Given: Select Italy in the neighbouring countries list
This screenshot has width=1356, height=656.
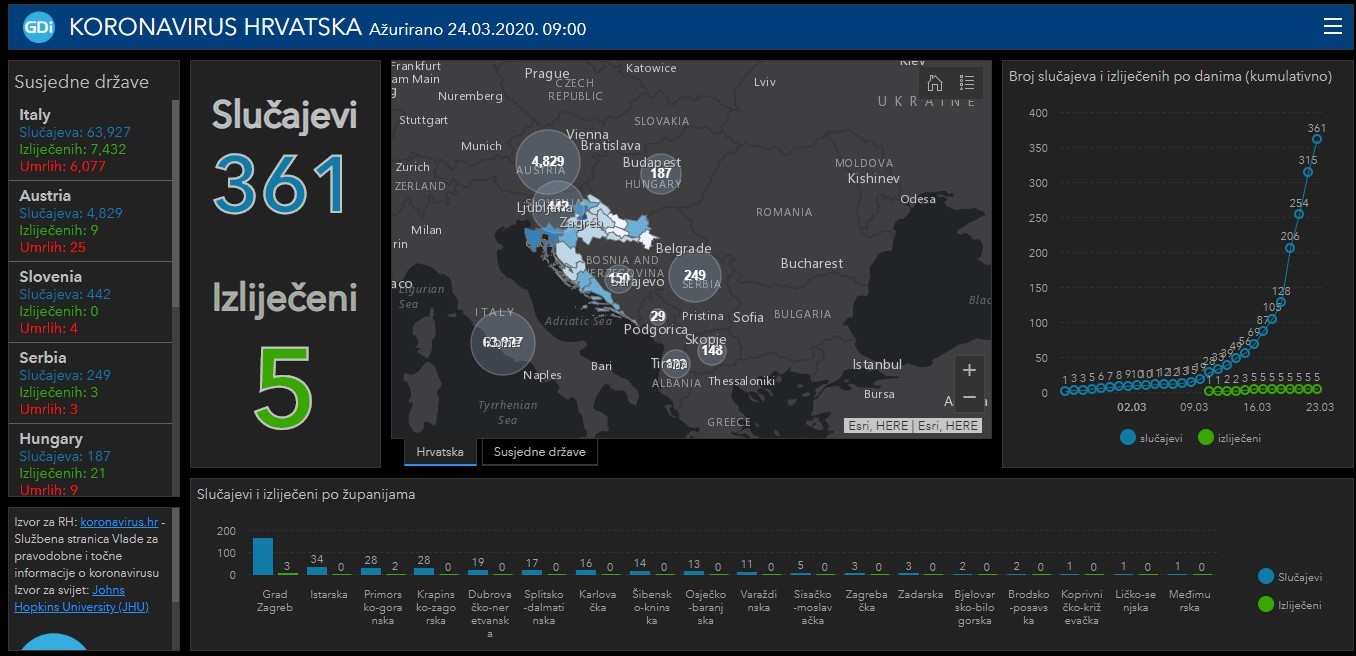Looking at the screenshot, I should pos(91,140).
